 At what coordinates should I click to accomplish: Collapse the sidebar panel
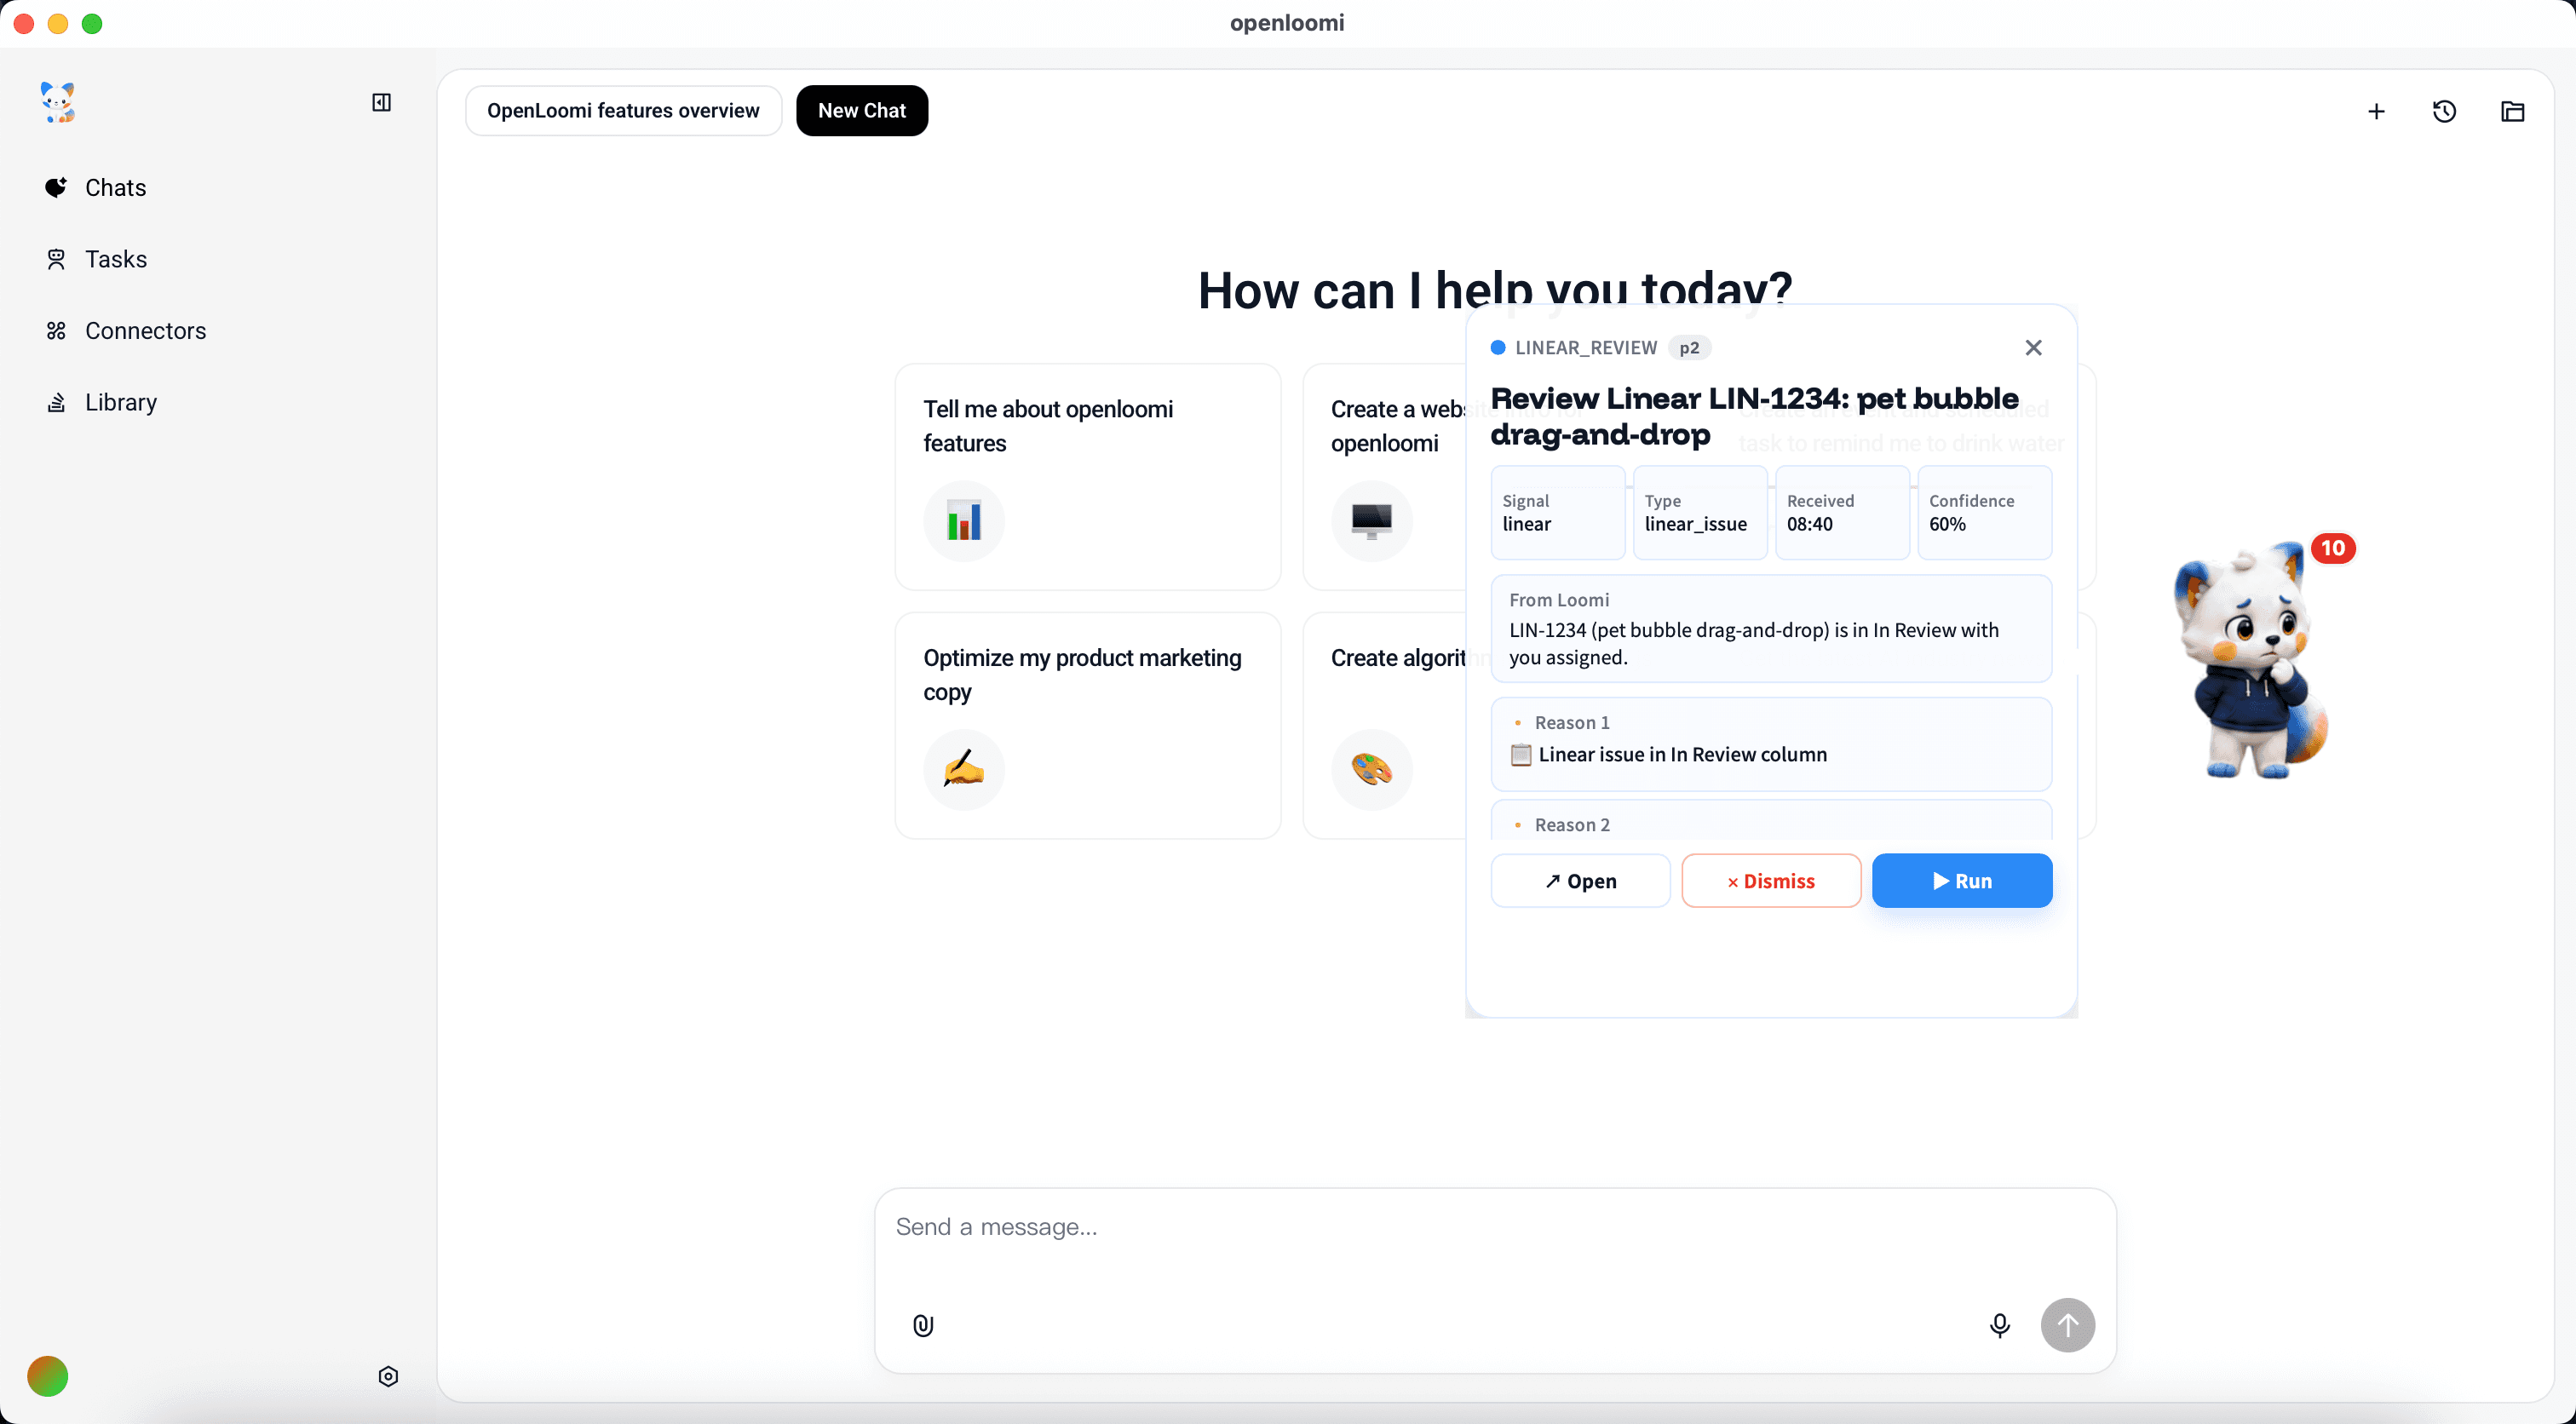pyautogui.click(x=381, y=102)
